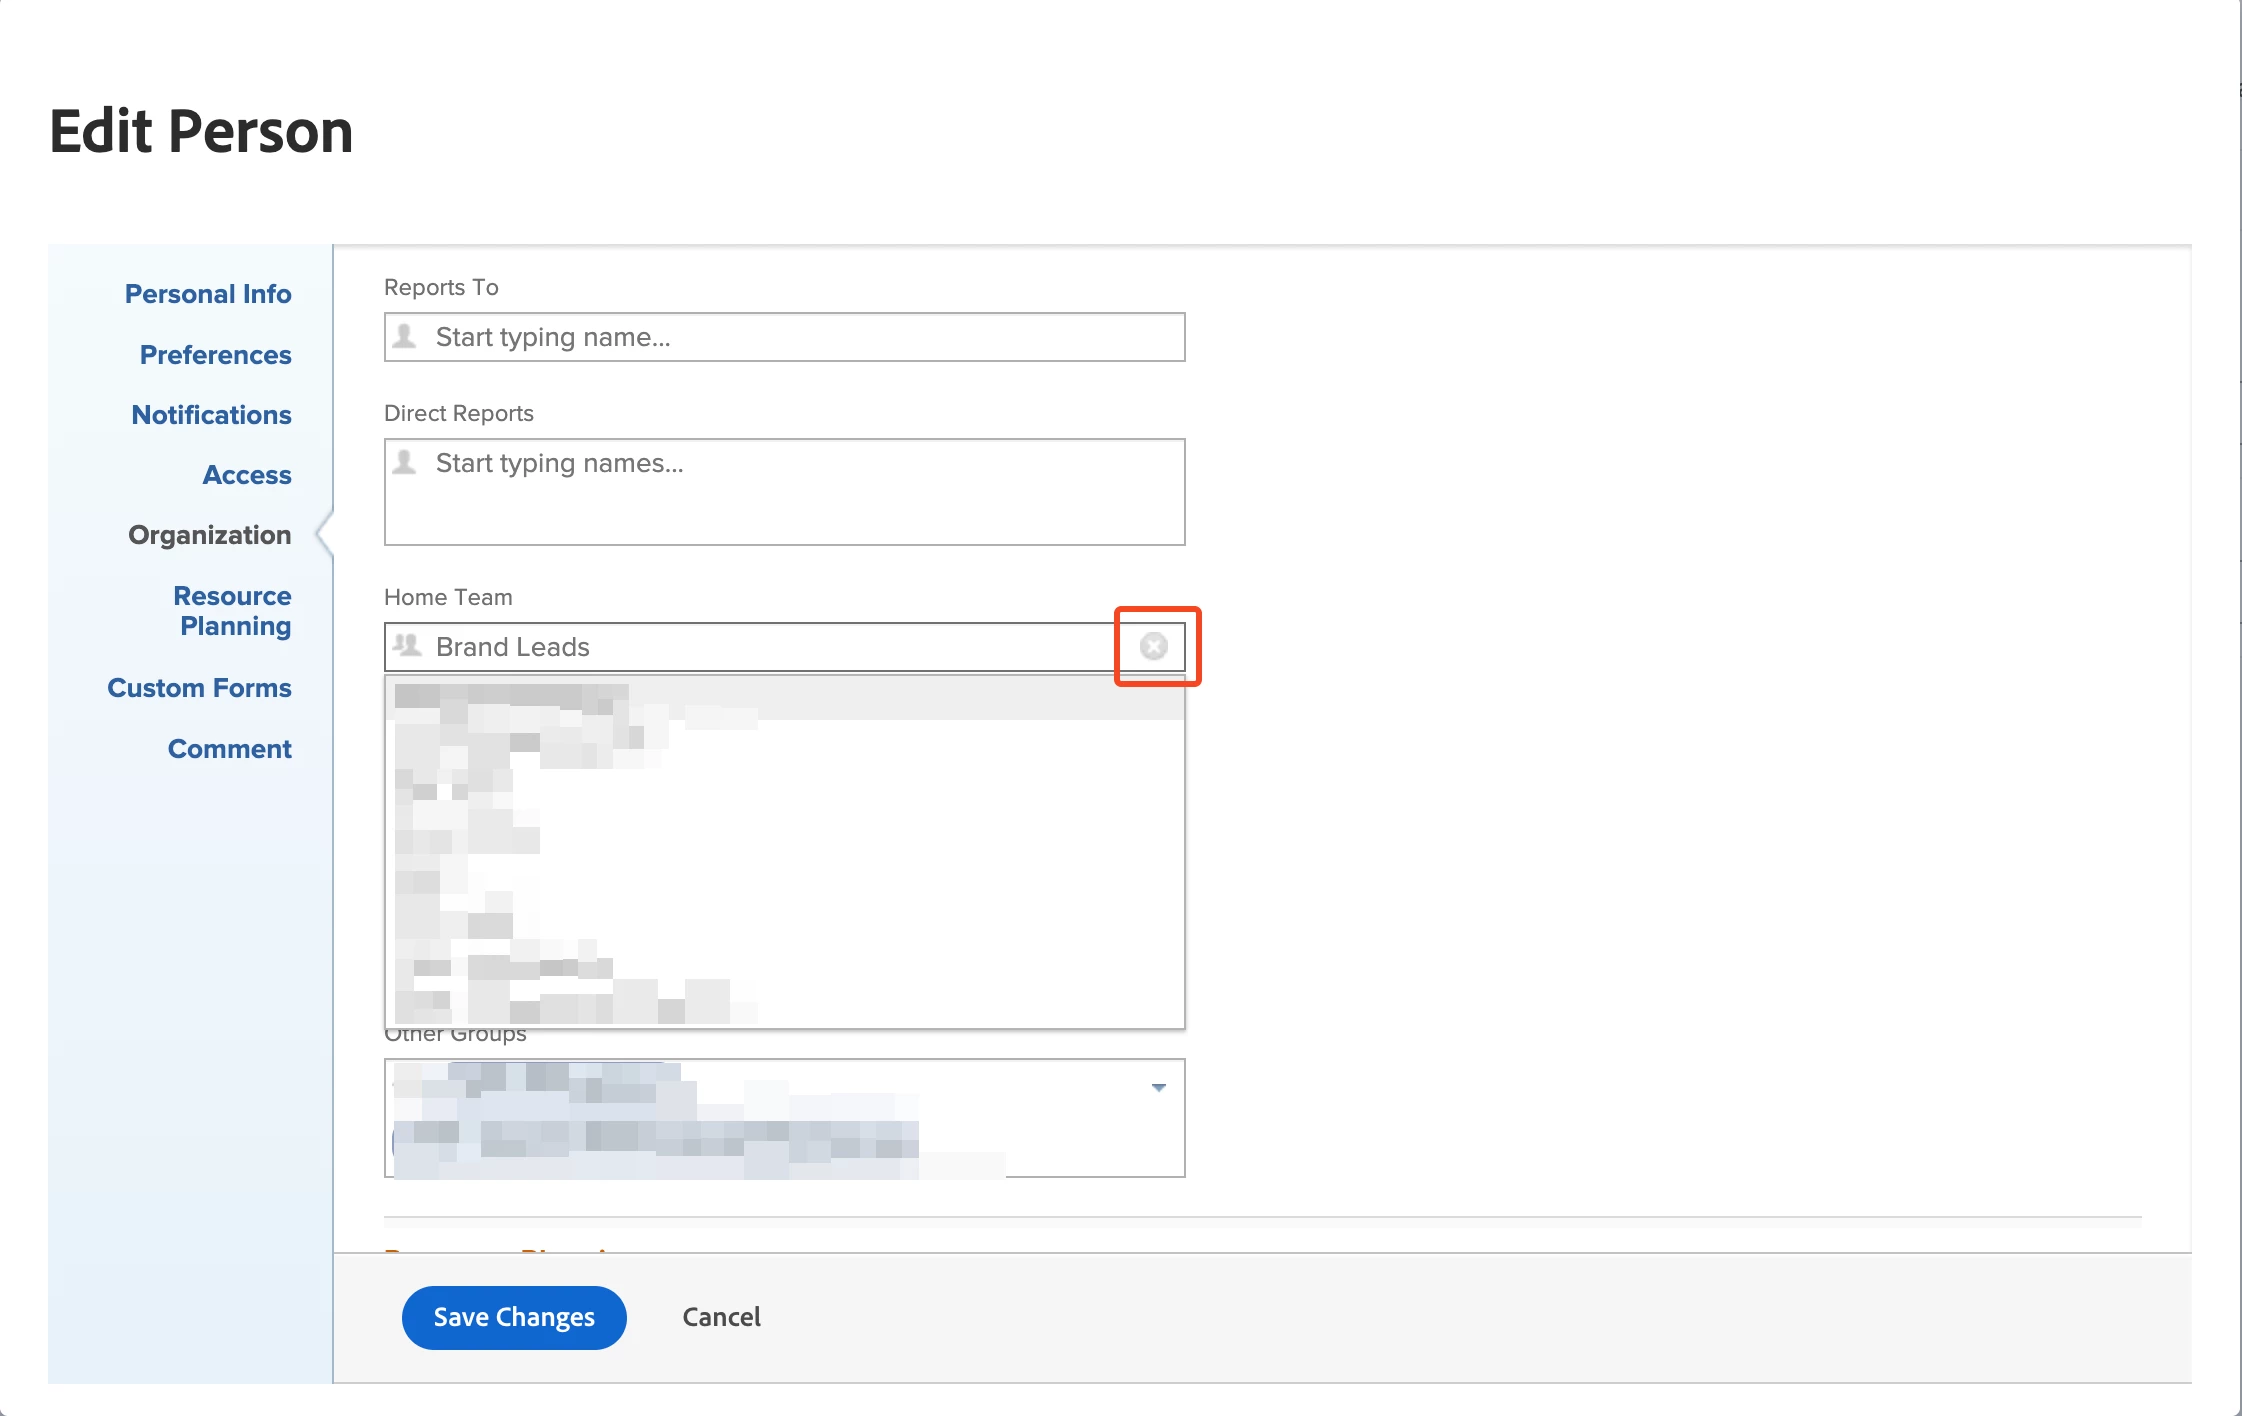Click the team icon beside Brand Leads
2242x1416 pixels.
[407, 645]
